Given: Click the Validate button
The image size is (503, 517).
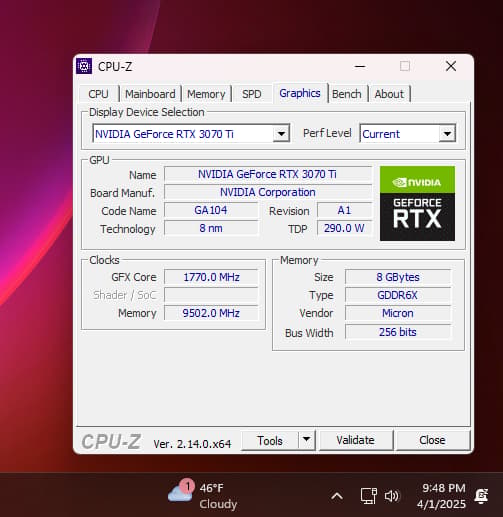Looking at the screenshot, I should pyautogui.click(x=355, y=440).
